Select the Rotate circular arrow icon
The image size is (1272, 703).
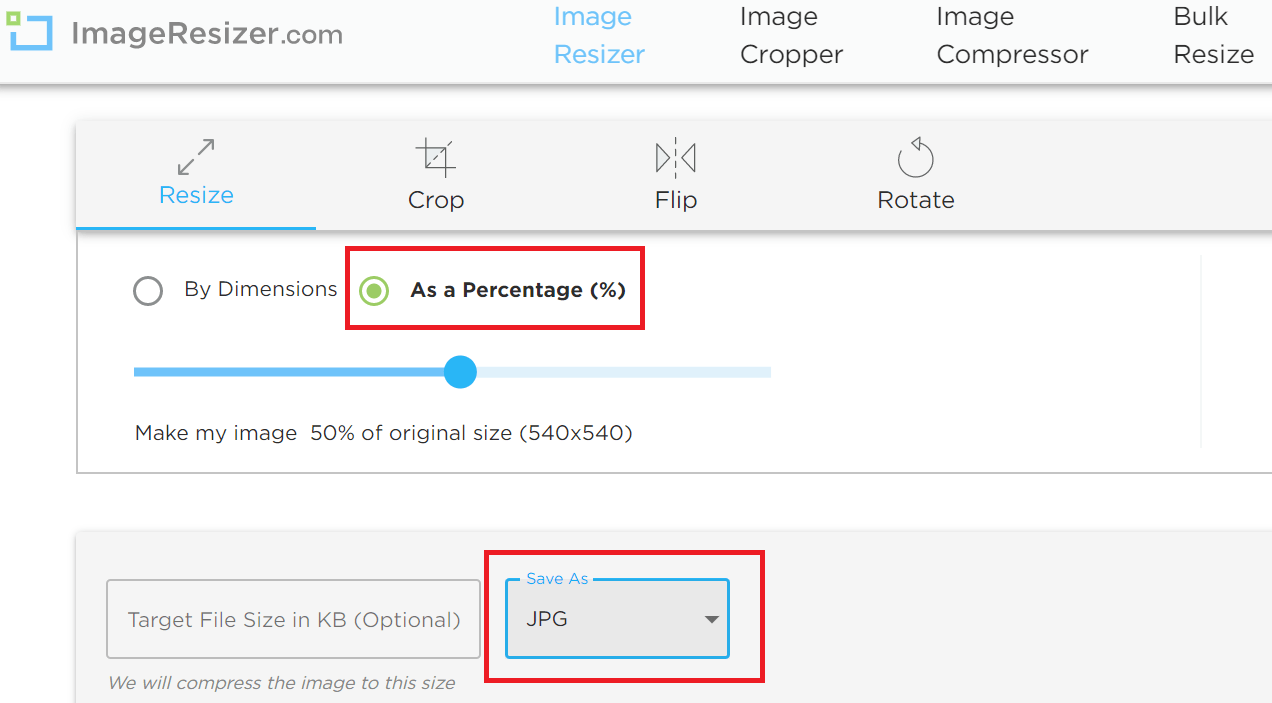point(915,157)
